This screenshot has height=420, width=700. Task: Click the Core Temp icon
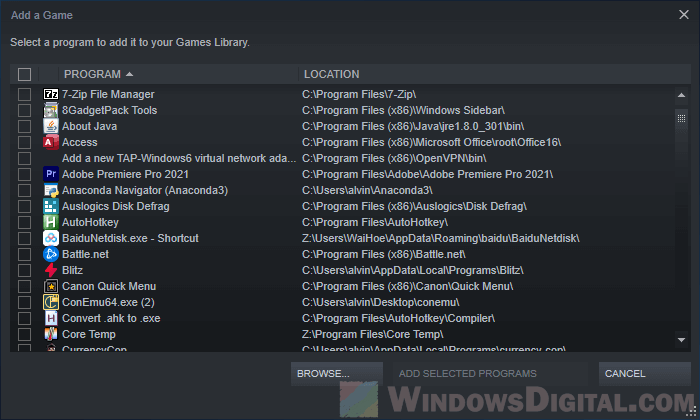pyautogui.click(x=51, y=334)
